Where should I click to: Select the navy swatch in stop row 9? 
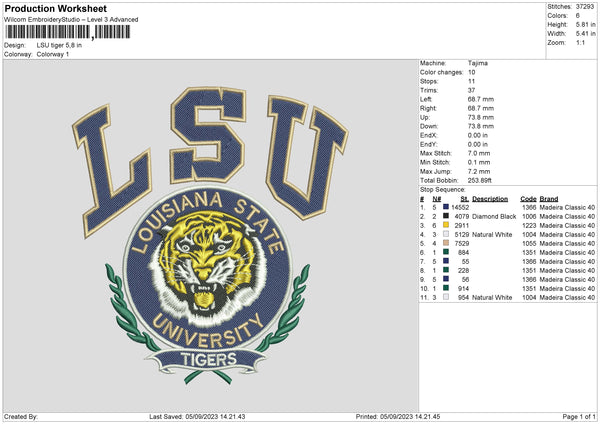coord(446,279)
